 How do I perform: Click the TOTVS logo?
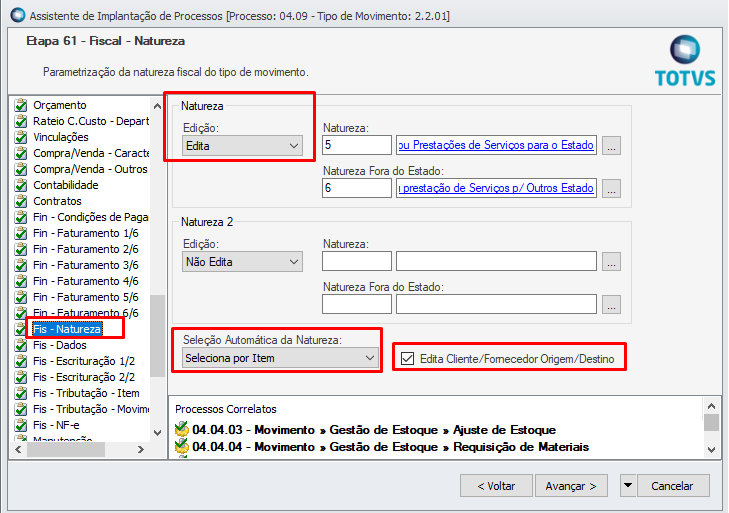click(685, 61)
